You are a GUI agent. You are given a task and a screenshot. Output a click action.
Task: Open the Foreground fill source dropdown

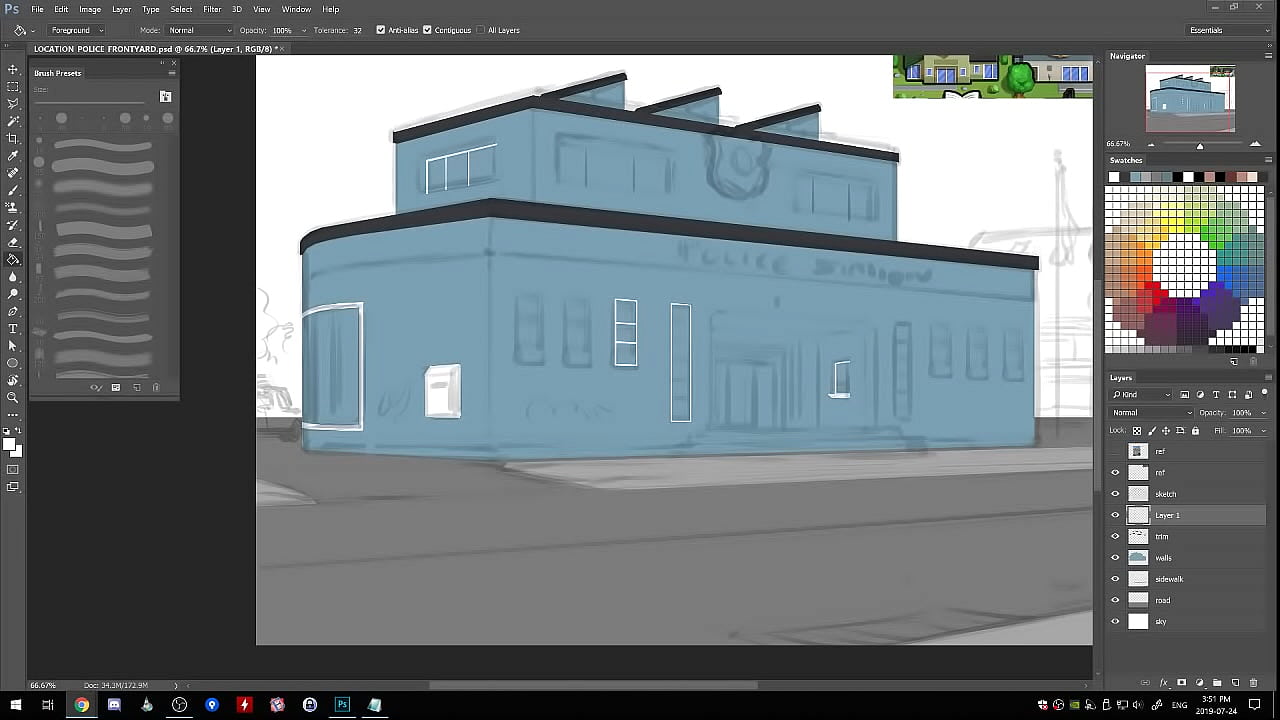[76, 30]
